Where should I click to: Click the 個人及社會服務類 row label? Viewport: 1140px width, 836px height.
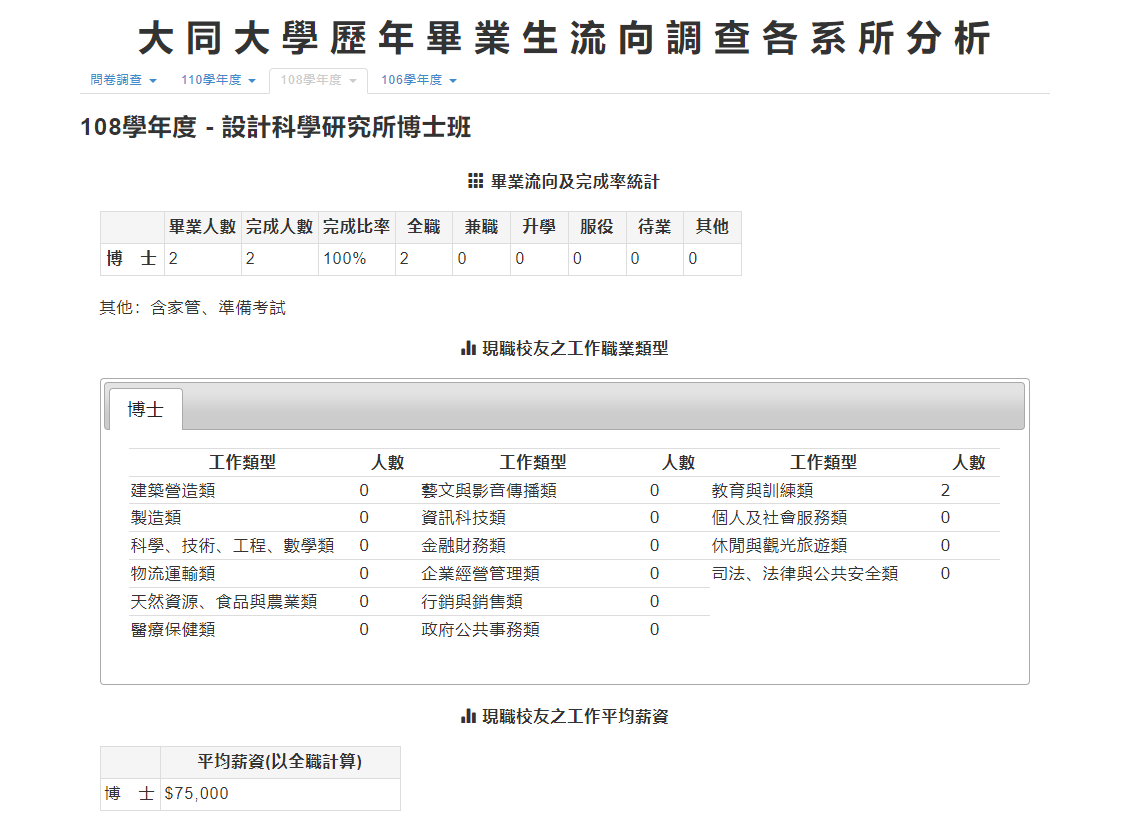click(x=779, y=518)
